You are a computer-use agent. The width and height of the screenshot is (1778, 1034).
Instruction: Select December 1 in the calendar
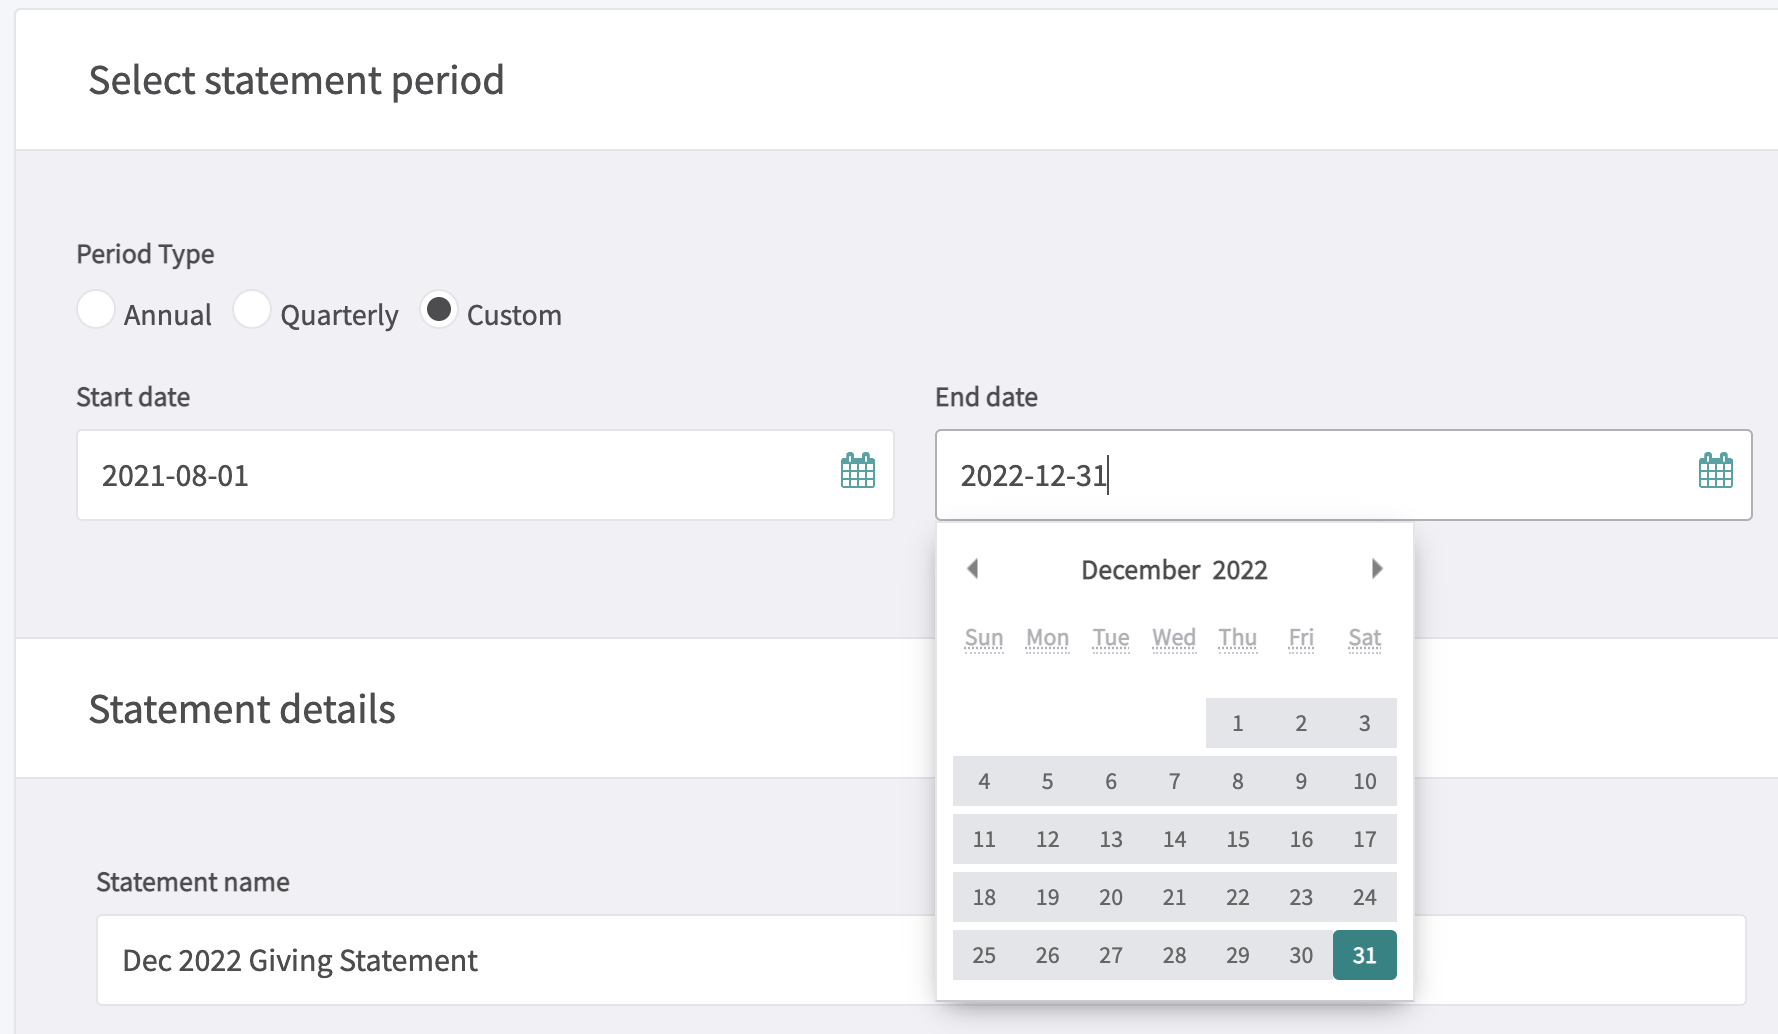1238,723
